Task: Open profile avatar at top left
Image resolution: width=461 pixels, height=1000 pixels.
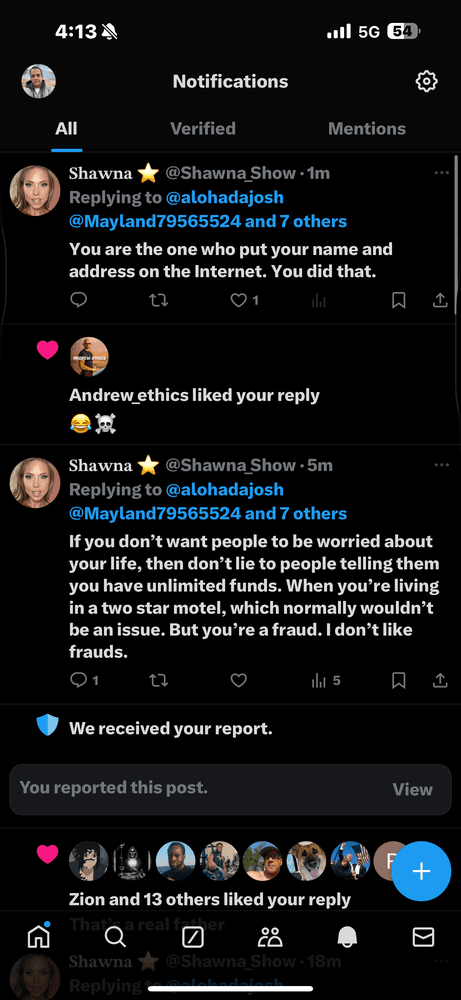Action: [x=38, y=81]
